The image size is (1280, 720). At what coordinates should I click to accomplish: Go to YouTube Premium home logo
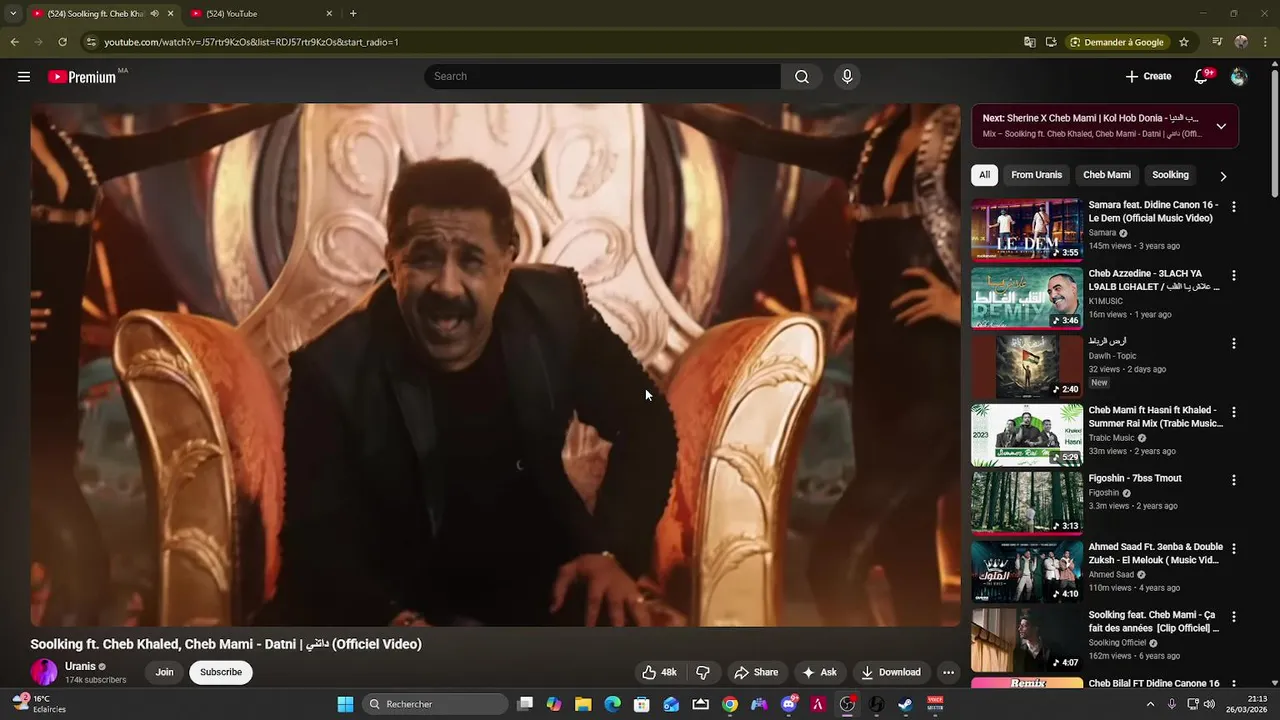point(82,77)
